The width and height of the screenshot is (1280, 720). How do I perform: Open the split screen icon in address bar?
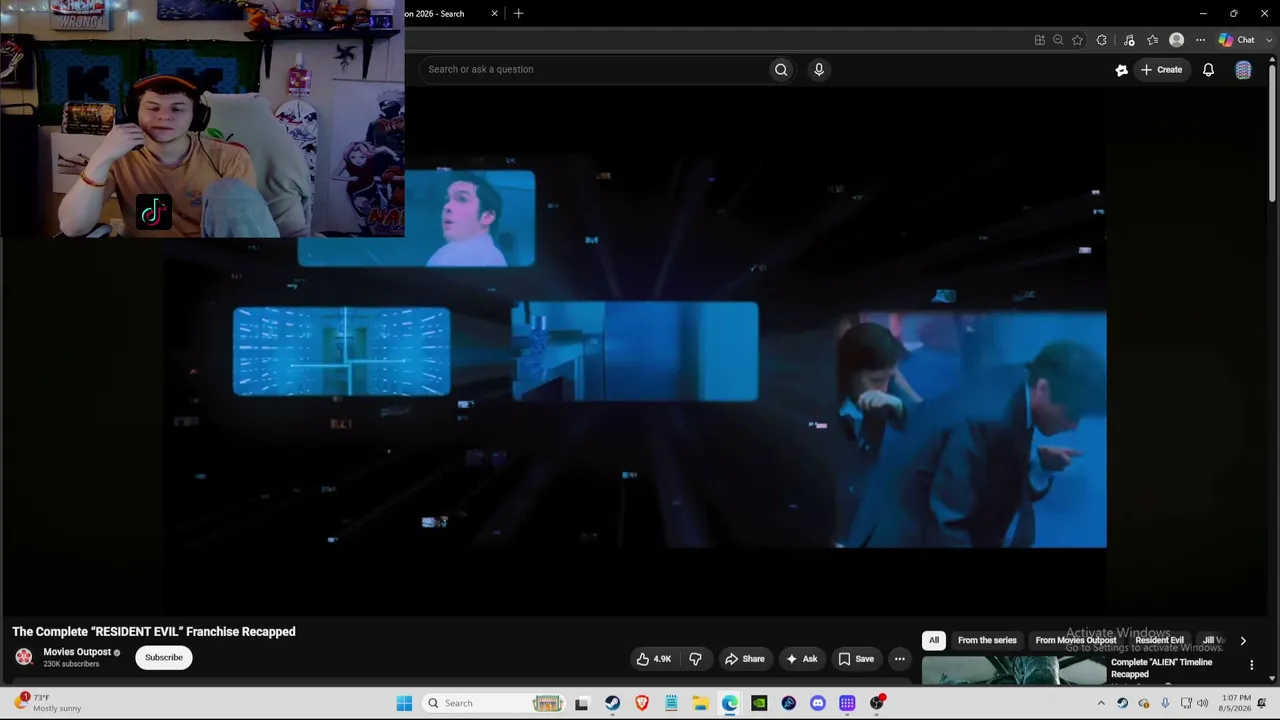(x=1040, y=40)
